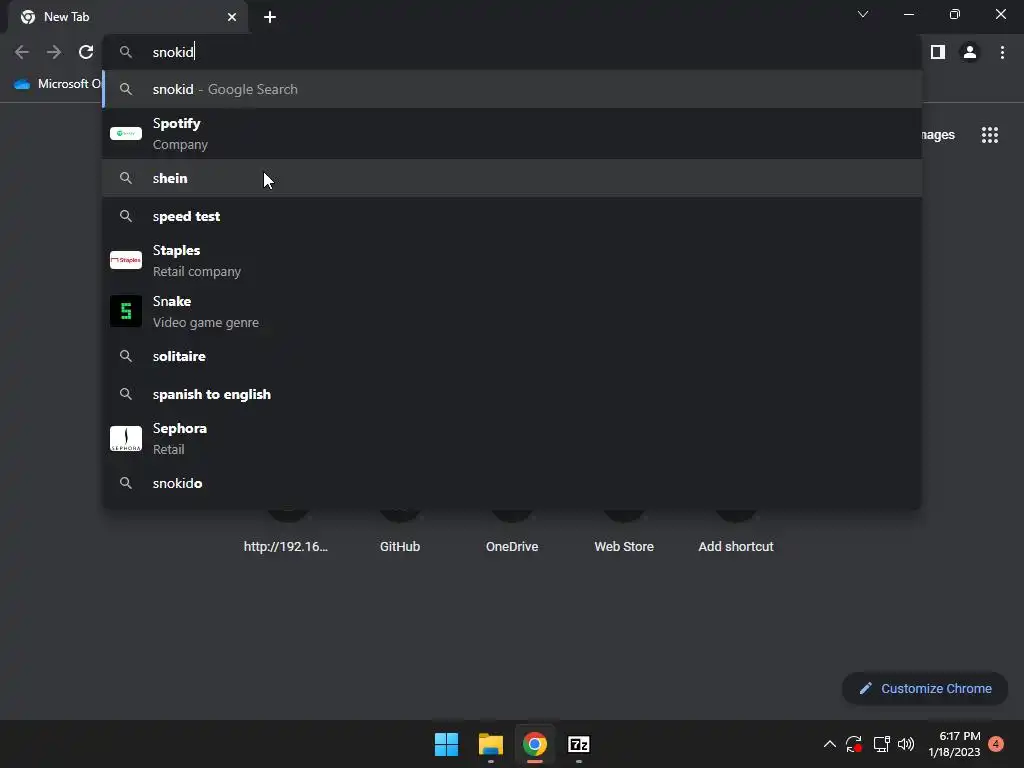
Task: Select the speed test suggestion
Action: coord(513,216)
